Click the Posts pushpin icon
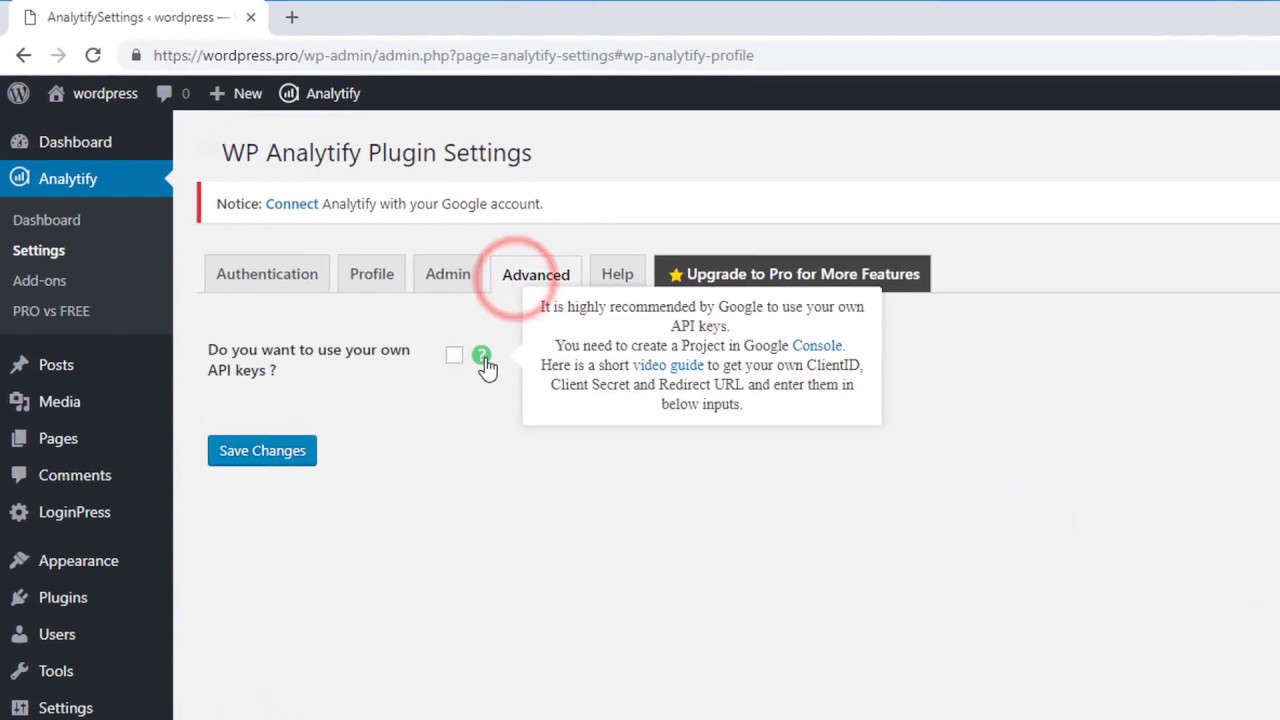The height and width of the screenshot is (720, 1280). 19,365
